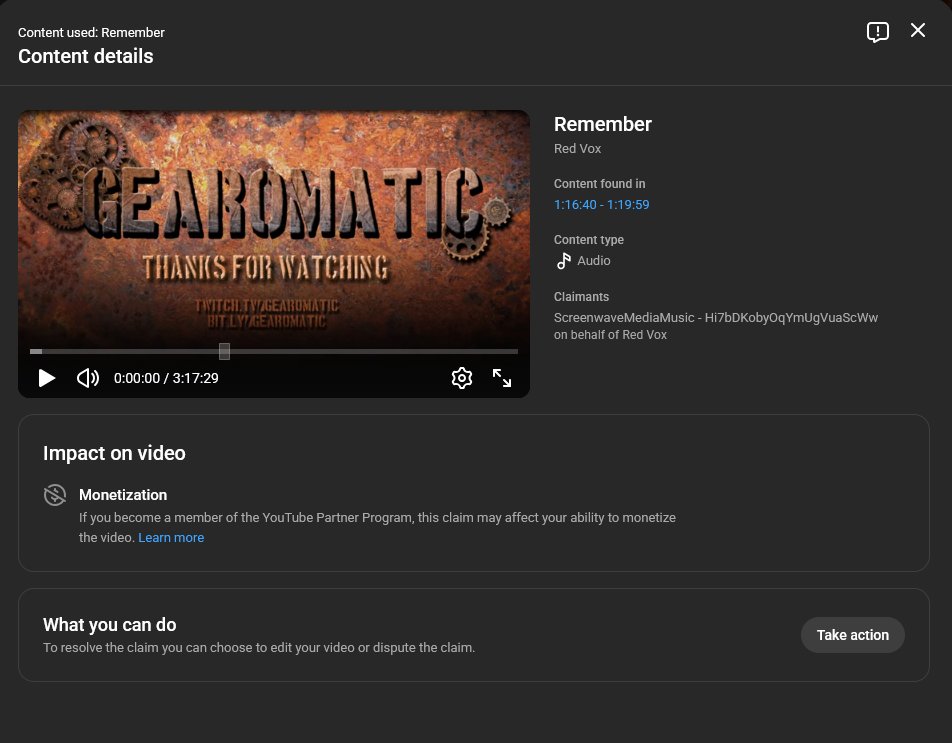Click the Content found in label

pos(599,184)
